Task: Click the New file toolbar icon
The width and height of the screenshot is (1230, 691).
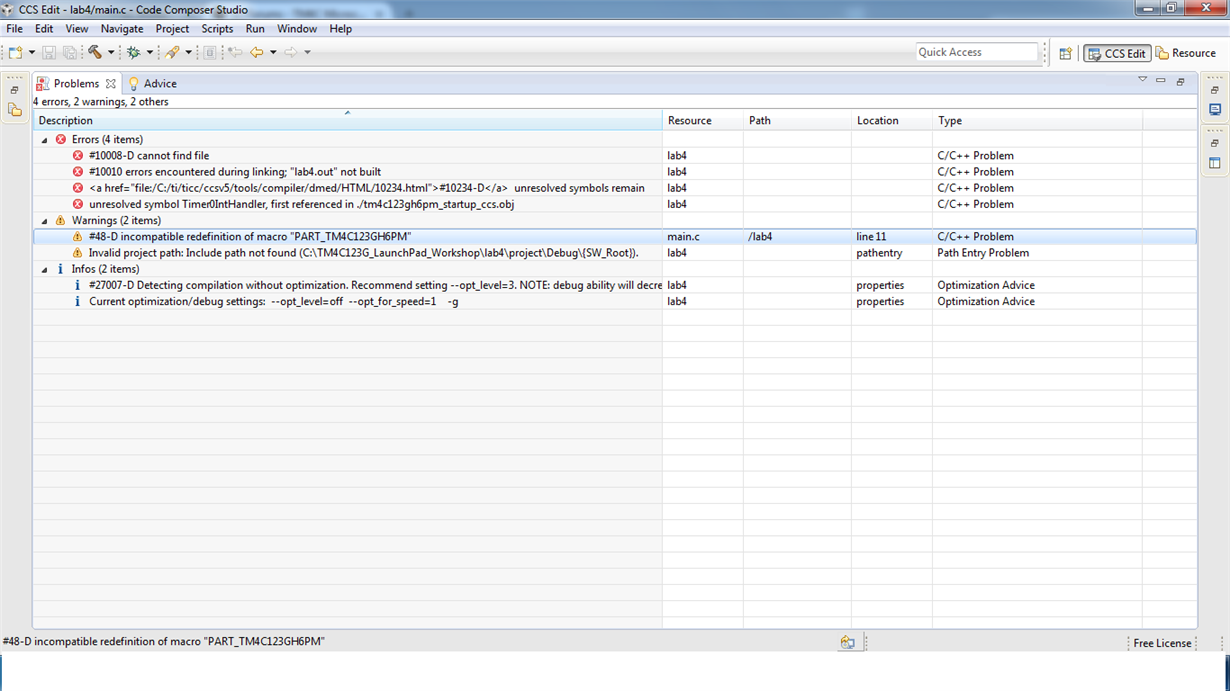Action: 15,52
